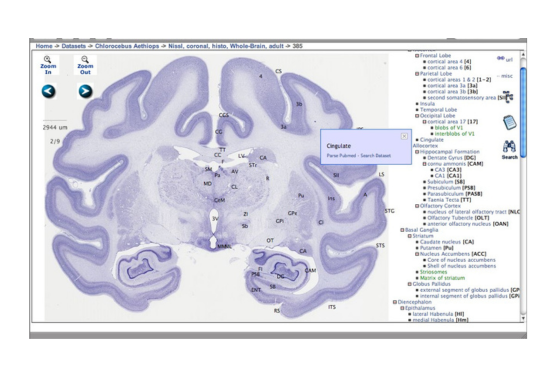Select Shell of nucleus accumbens
This screenshot has height=380, width=556.
click(462, 266)
